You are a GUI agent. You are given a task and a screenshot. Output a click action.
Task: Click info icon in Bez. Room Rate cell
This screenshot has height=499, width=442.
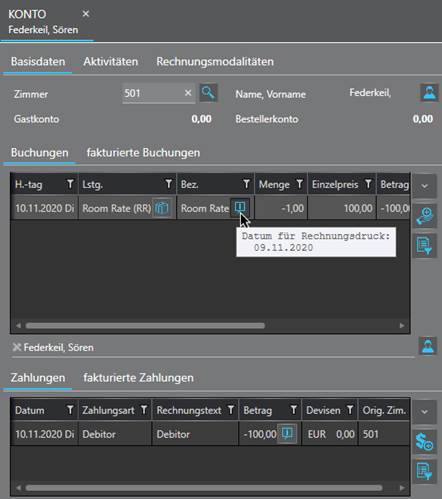pos(240,207)
